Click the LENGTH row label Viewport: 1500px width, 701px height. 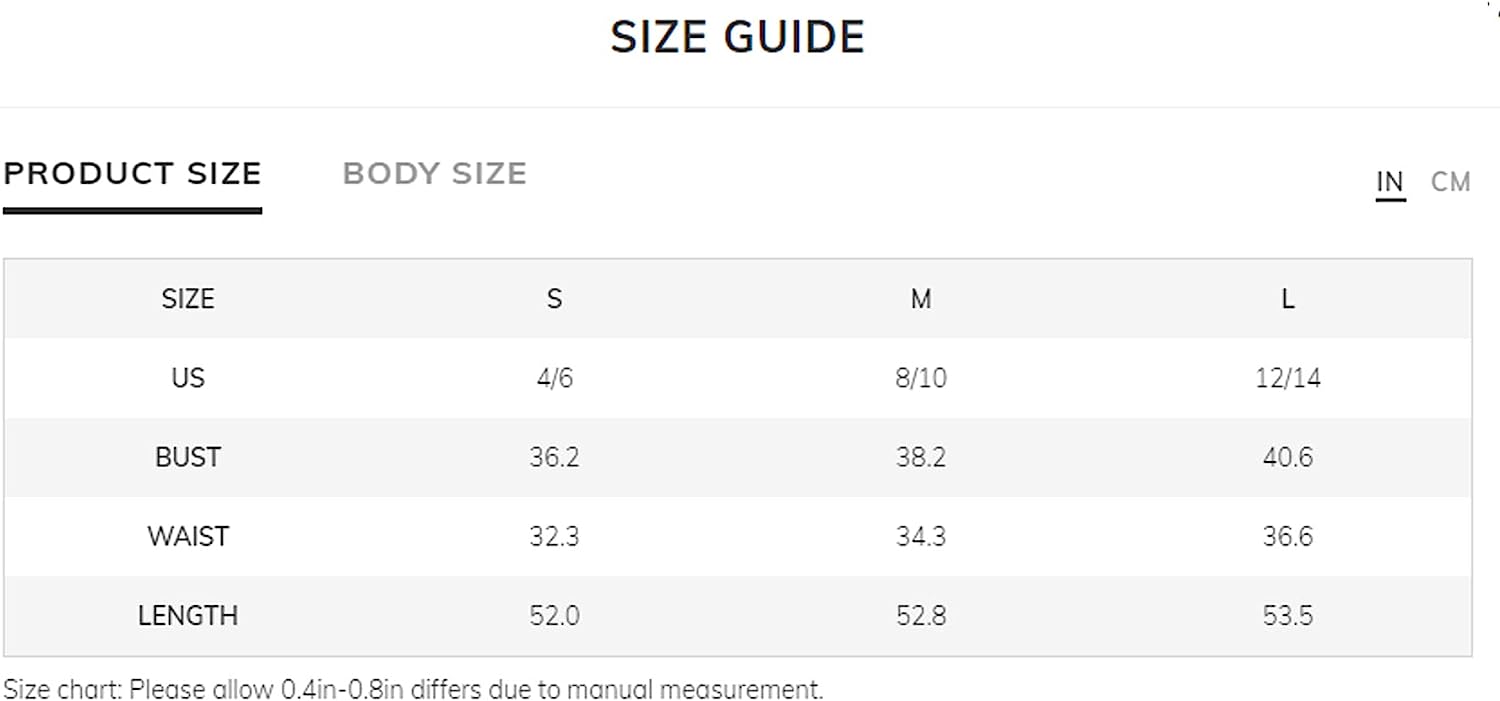[188, 615]
